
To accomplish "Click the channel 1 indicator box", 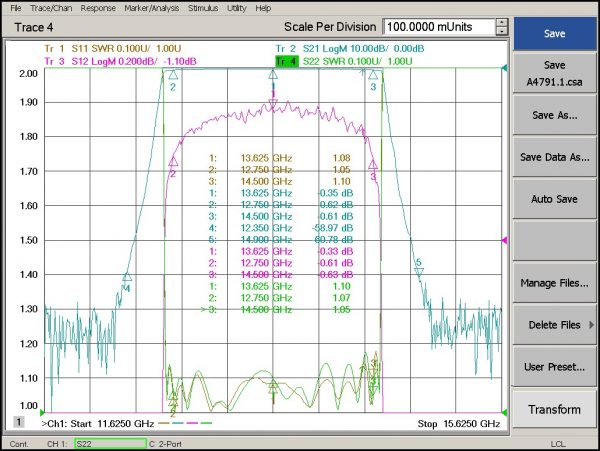I will coord(18,422).
